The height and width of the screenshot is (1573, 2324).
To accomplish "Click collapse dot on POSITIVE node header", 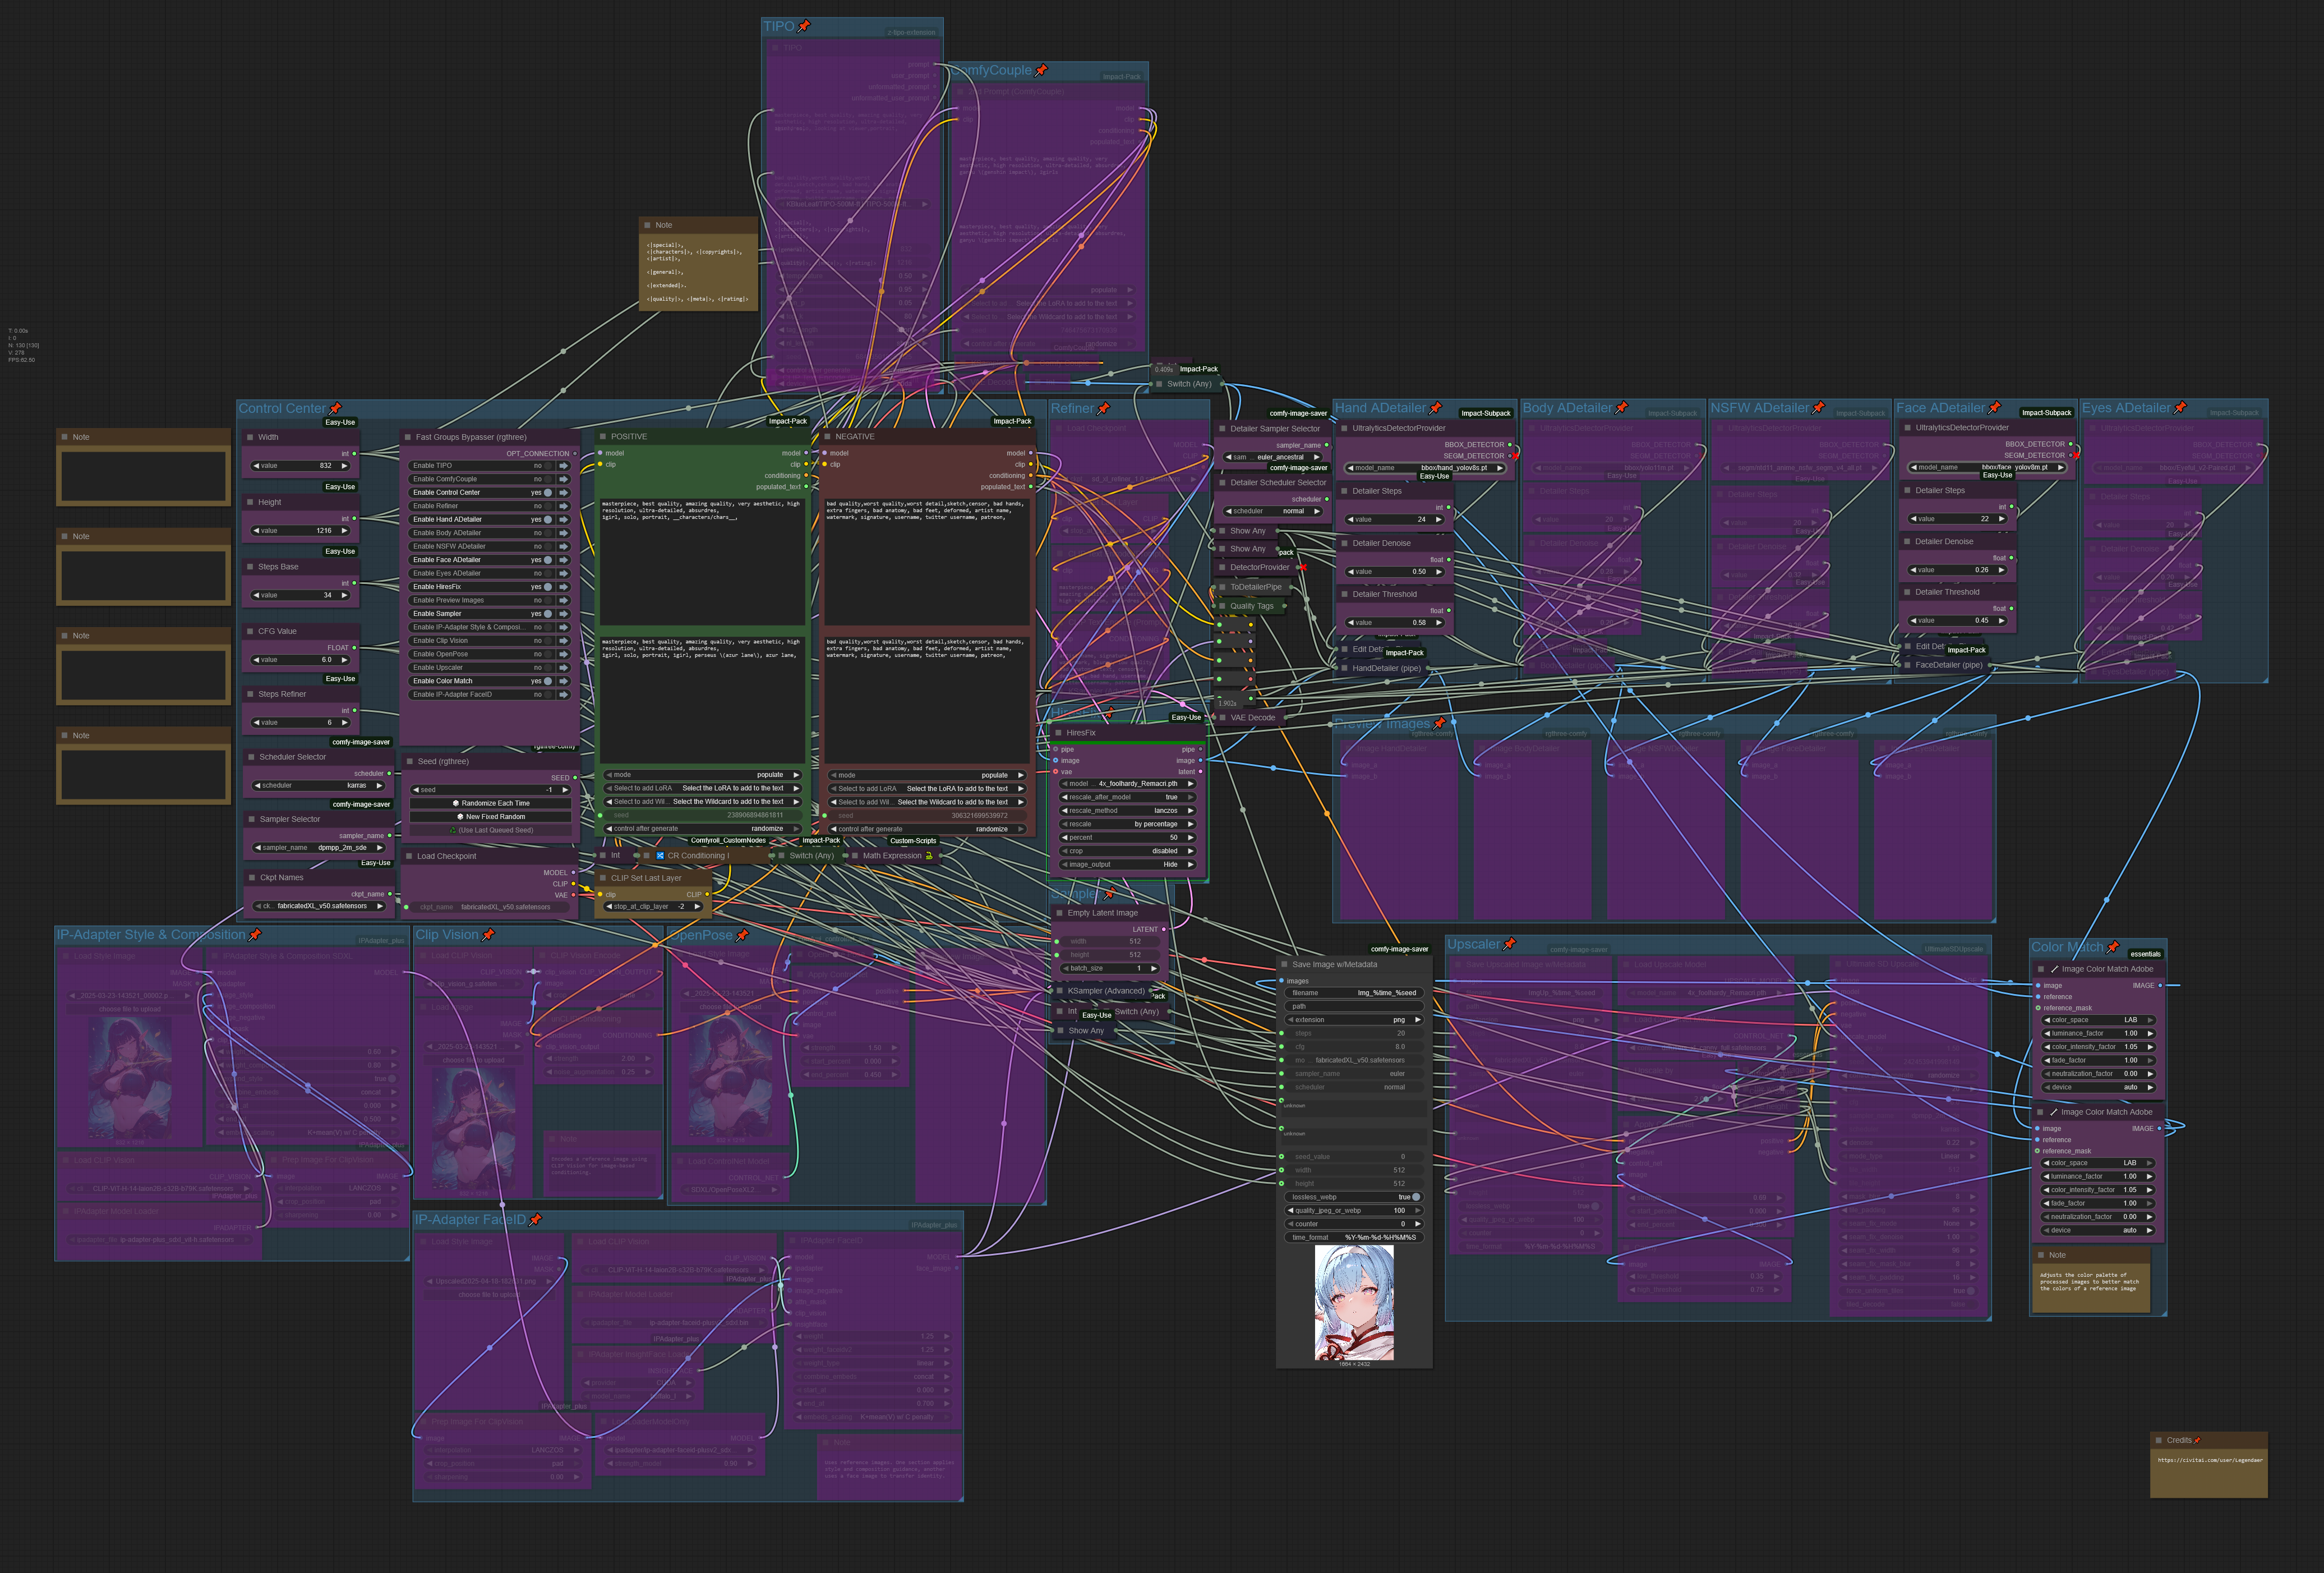I will click(603, 437).
